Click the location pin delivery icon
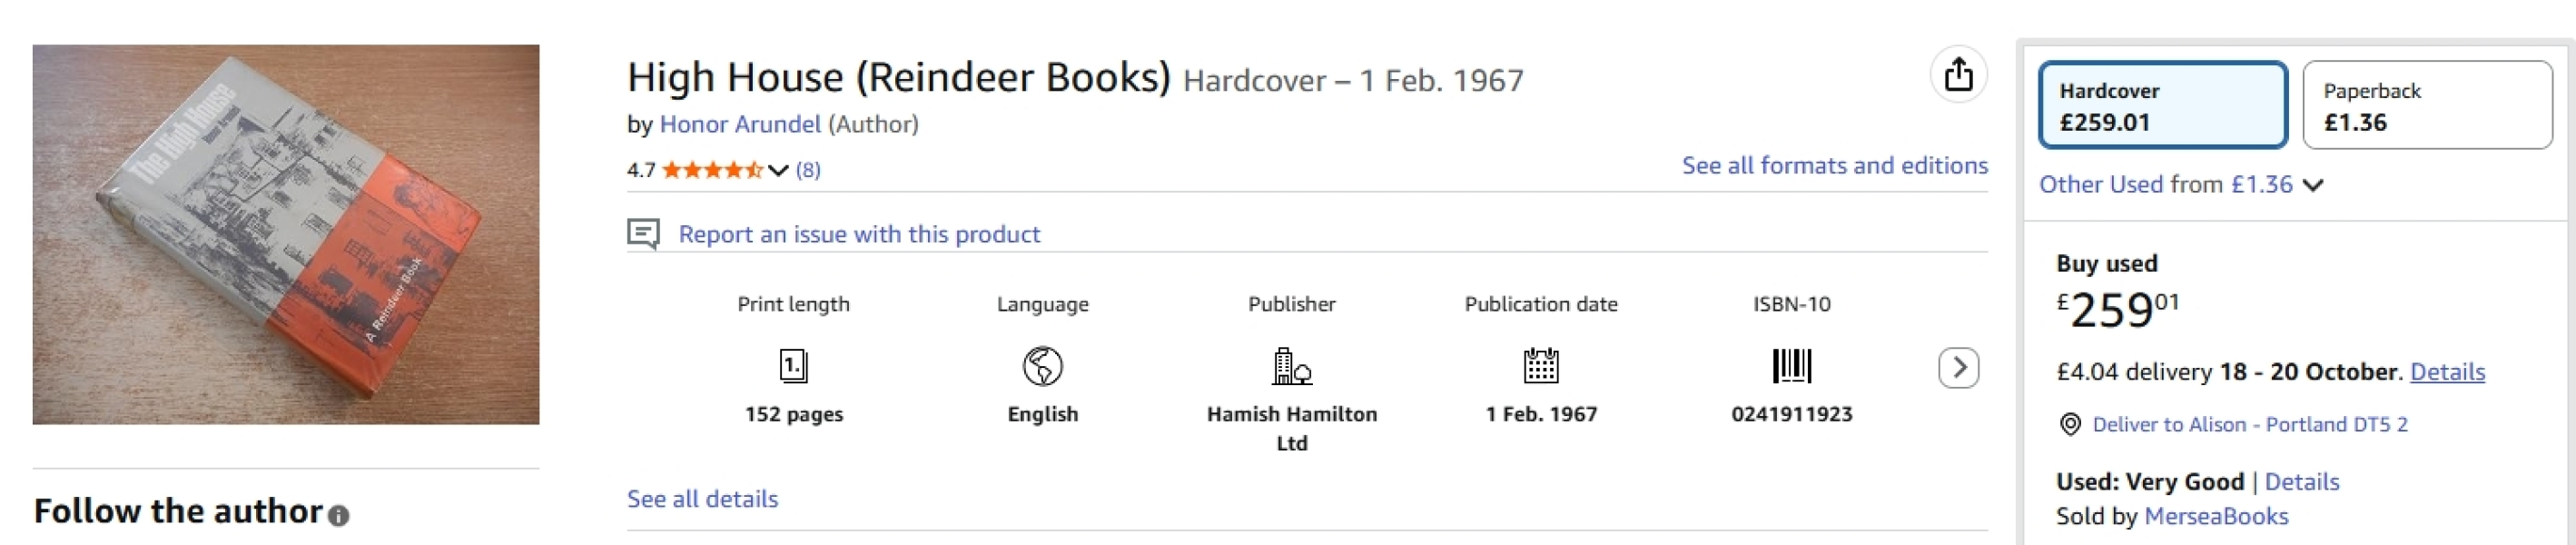Screen dimensions: 2576x545 click(x=2070, y=424)
